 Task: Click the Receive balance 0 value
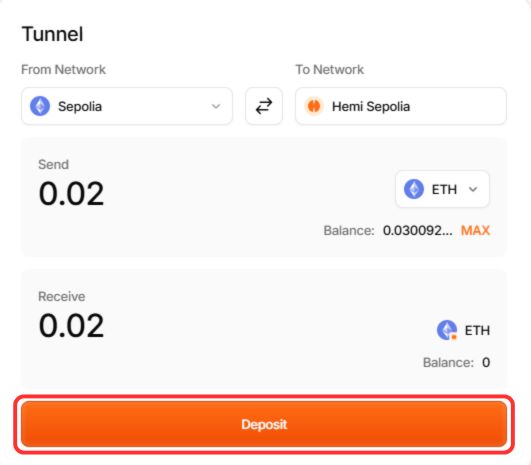point(486,363)
